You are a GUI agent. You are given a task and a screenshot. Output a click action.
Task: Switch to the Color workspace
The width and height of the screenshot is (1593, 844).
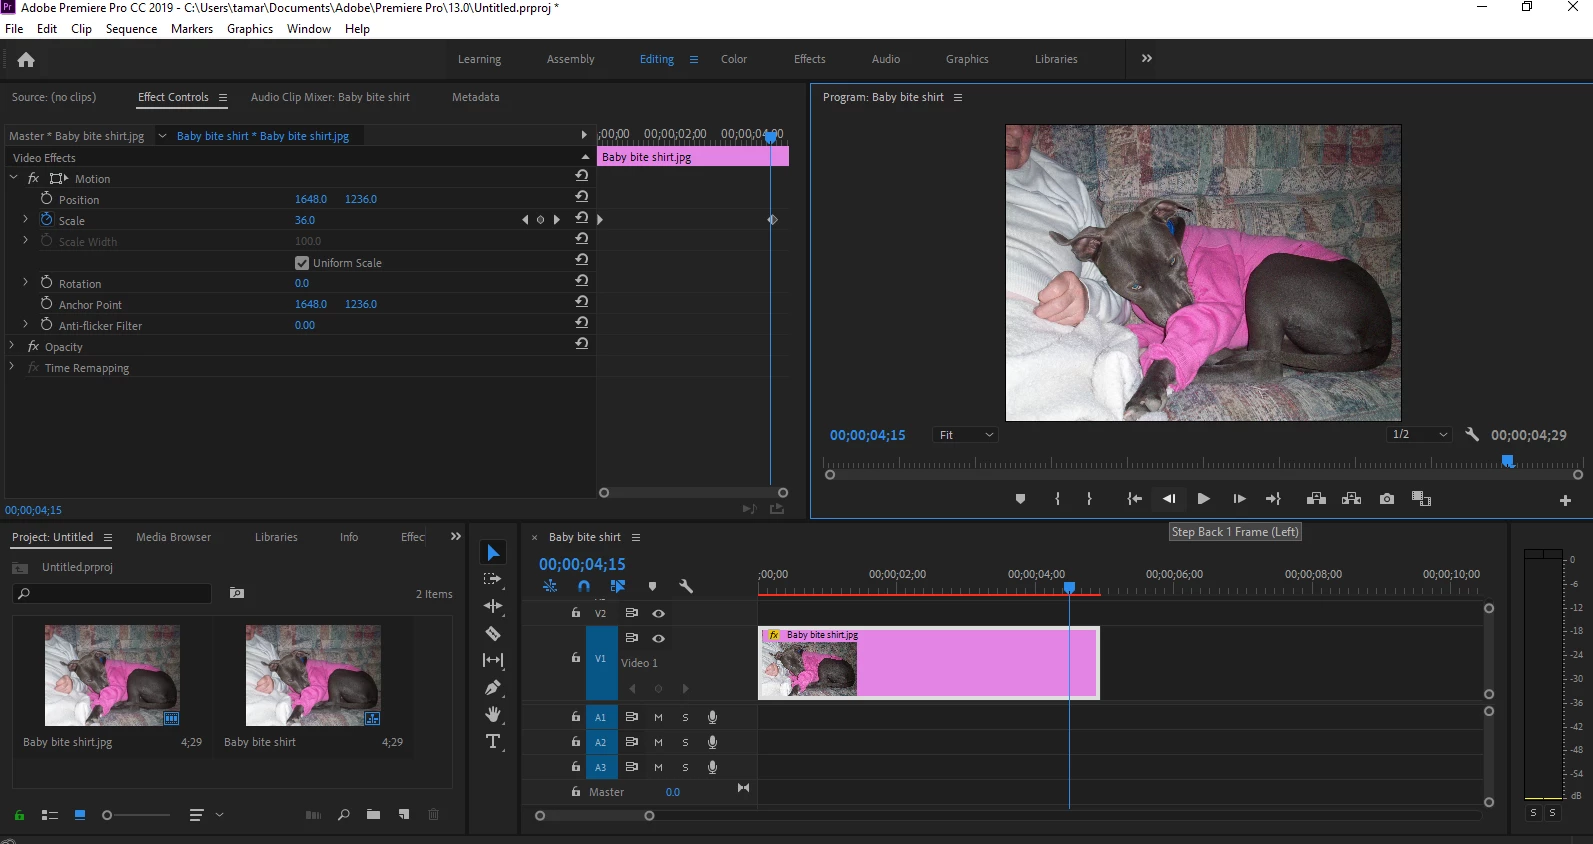734,59
